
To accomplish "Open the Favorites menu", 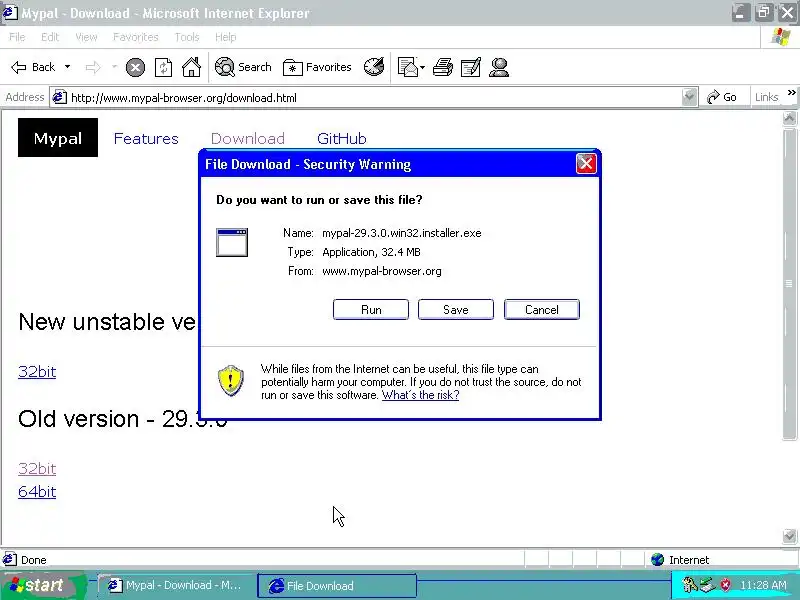I will coord(136,37).
